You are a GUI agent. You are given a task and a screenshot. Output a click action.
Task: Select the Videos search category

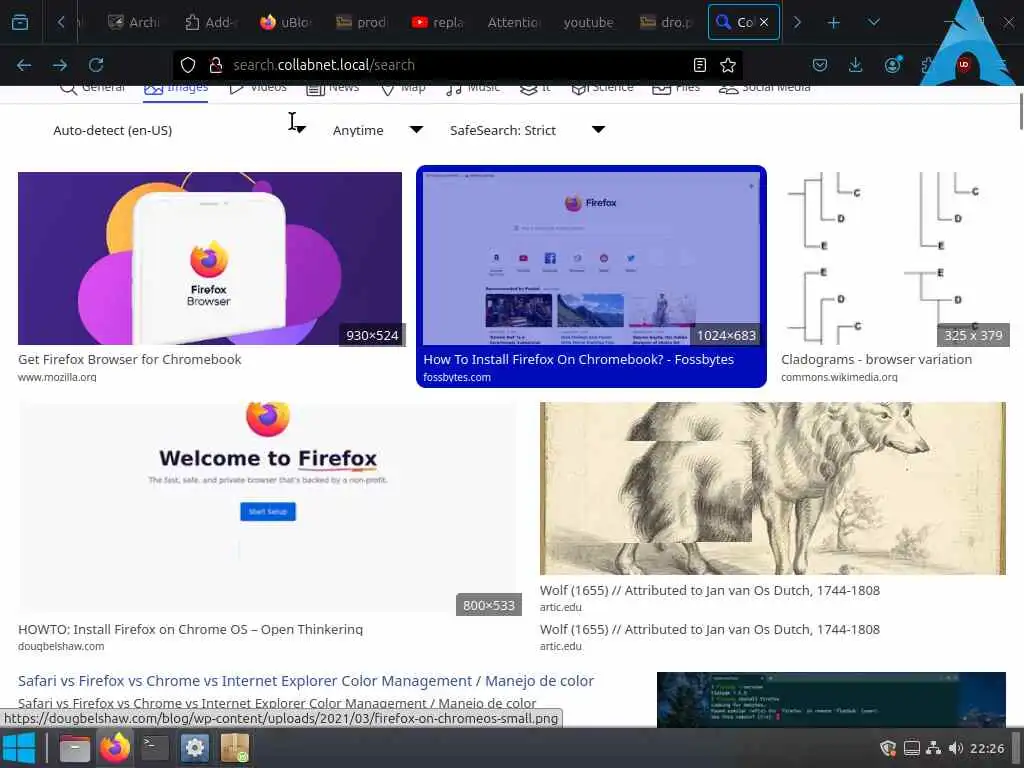pos(258,89)
